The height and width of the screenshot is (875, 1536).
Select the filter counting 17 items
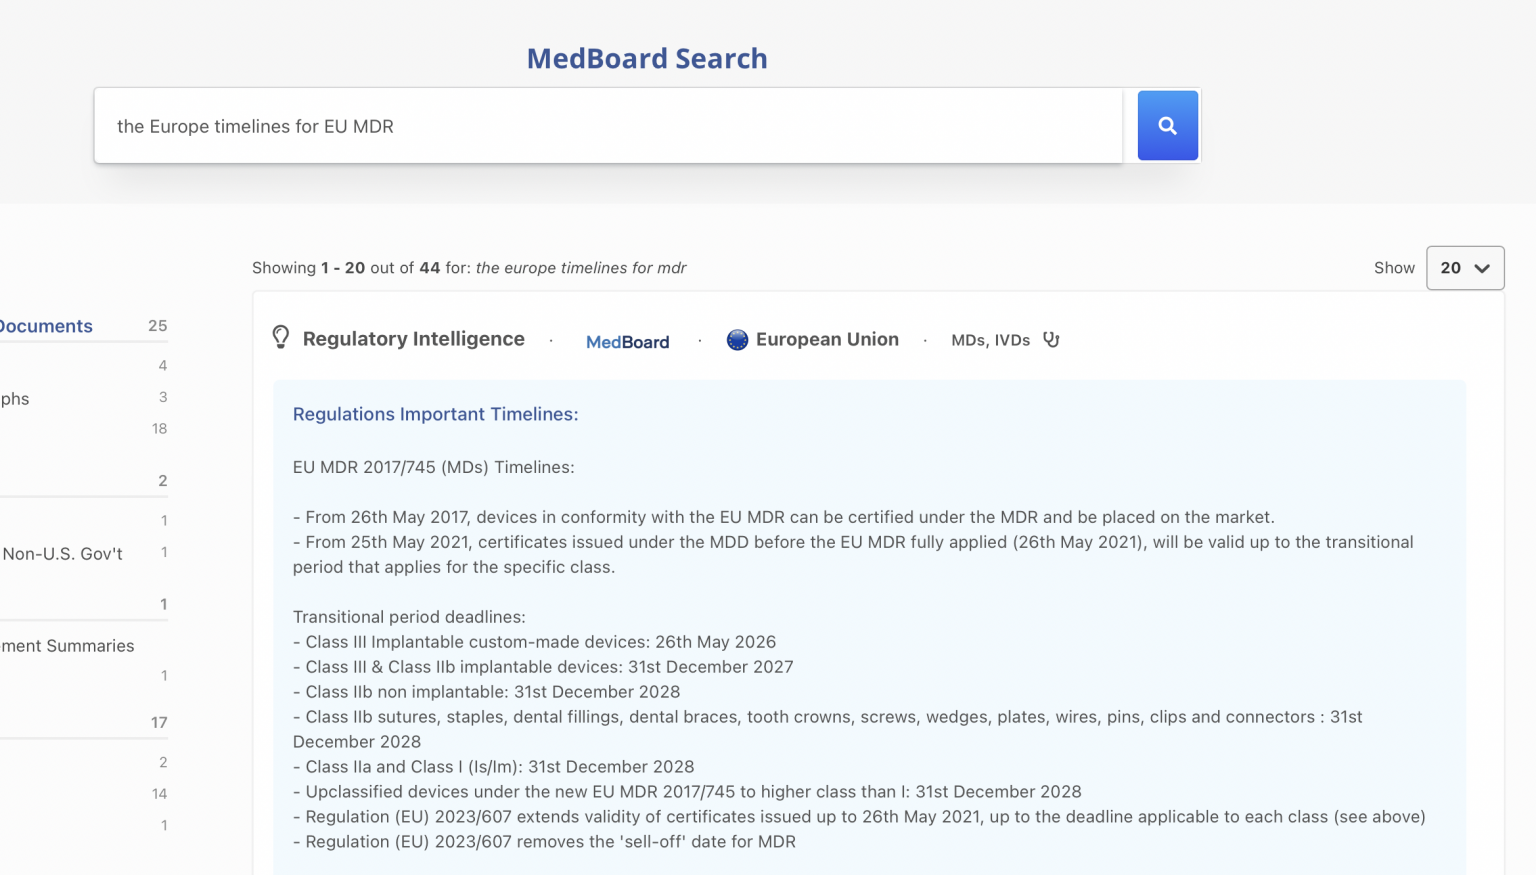[80, 721]
